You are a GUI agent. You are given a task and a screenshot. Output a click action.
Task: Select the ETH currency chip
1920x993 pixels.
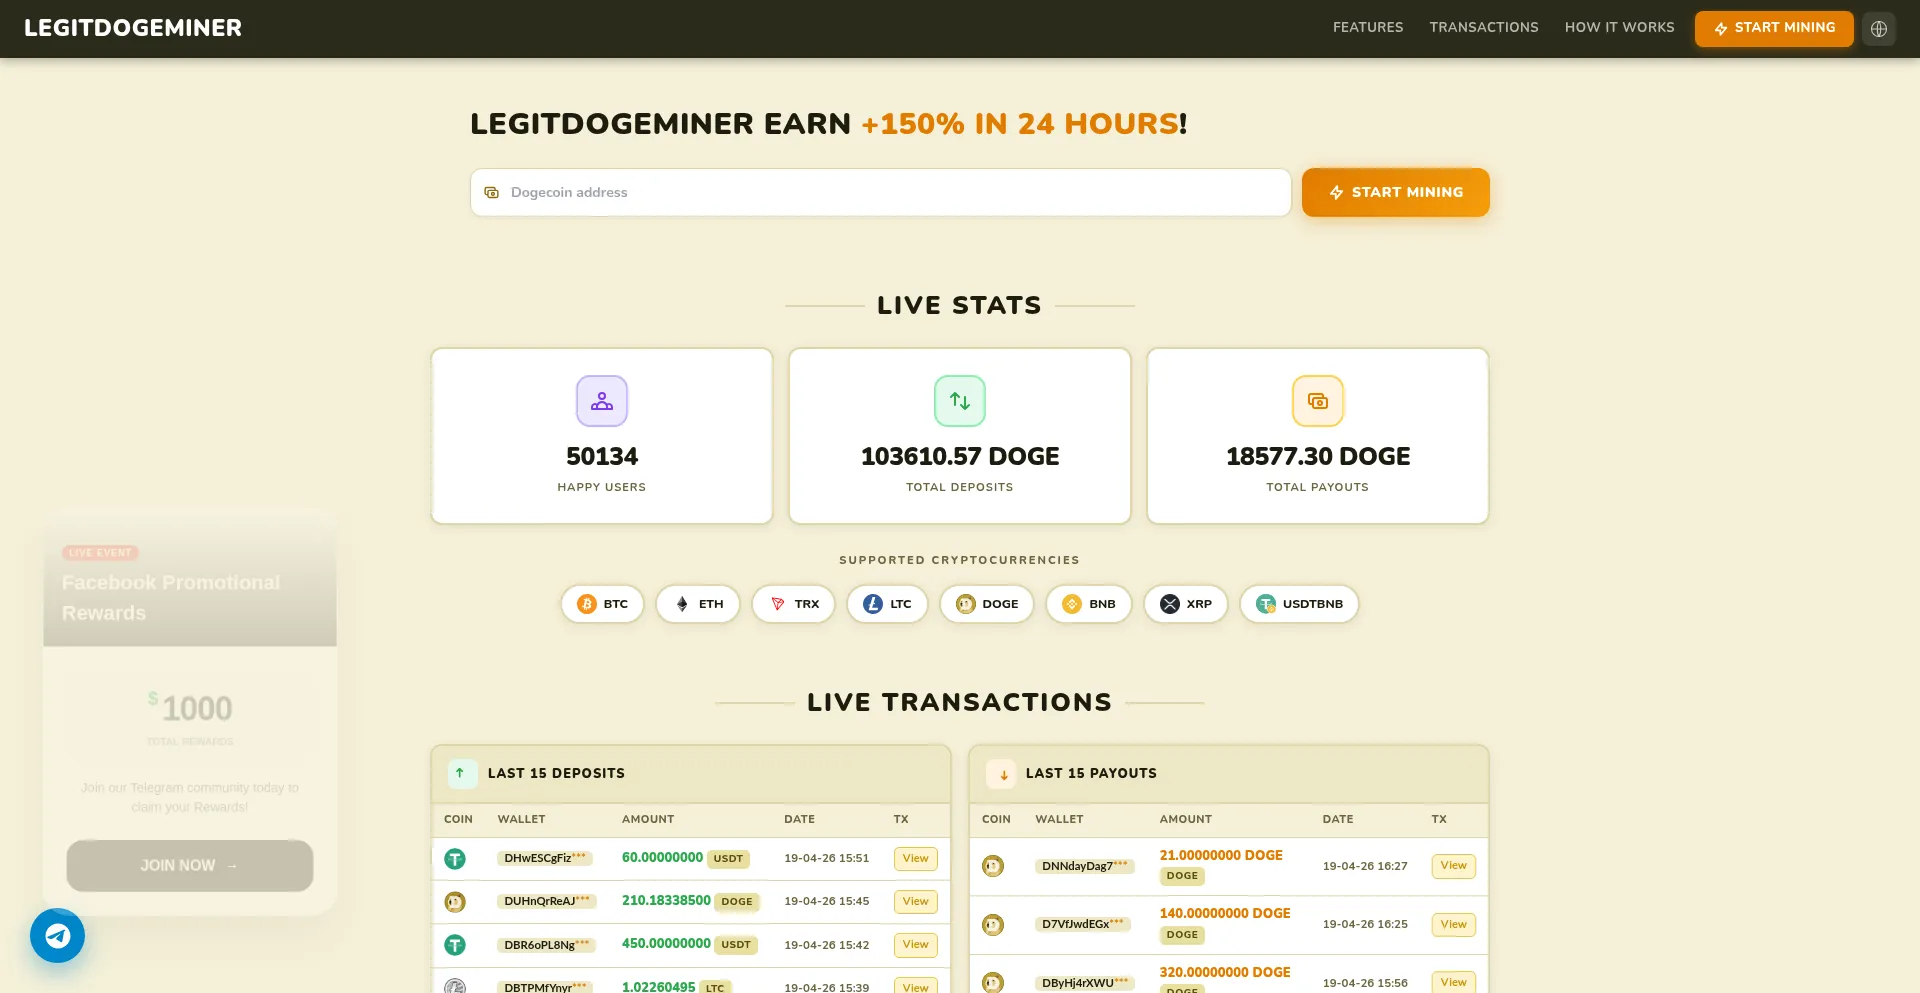[698, 604]
